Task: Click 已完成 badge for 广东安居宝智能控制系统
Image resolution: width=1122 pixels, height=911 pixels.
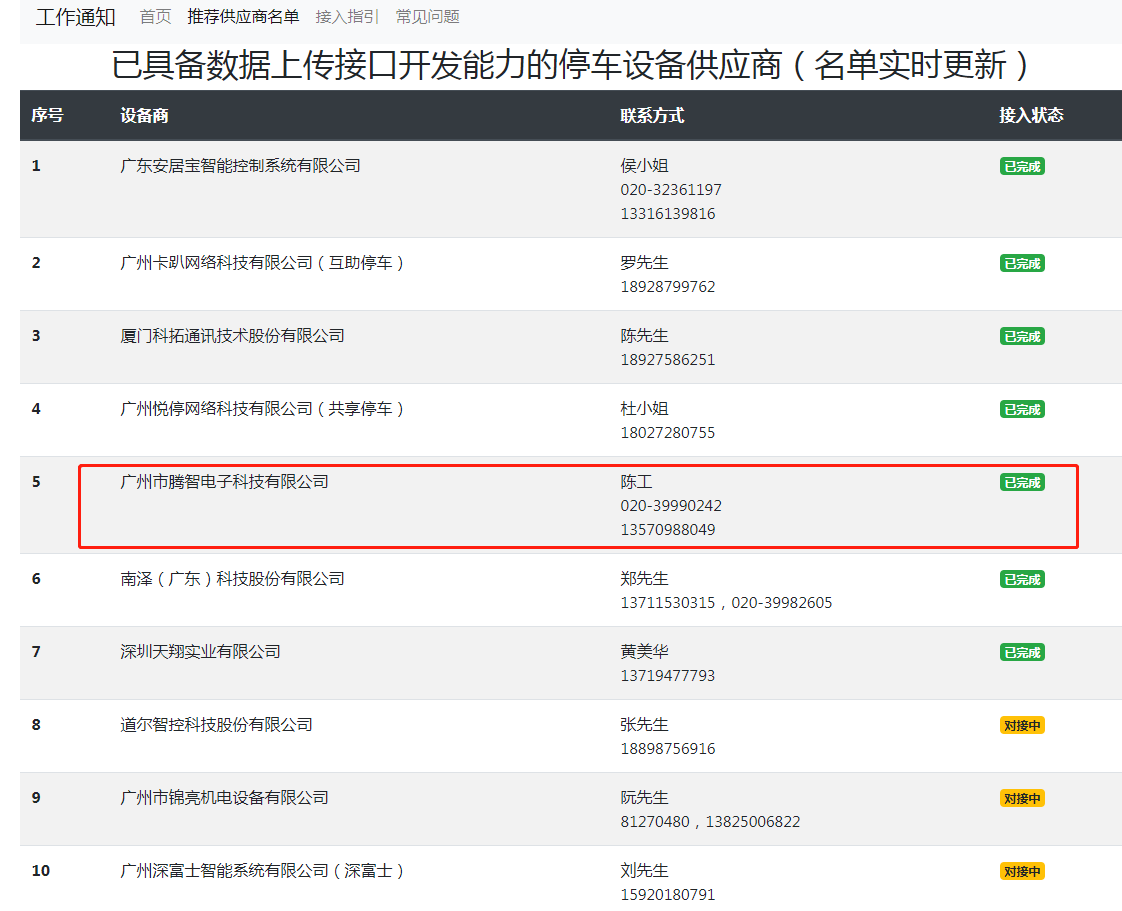Action: click(1022, 167)
